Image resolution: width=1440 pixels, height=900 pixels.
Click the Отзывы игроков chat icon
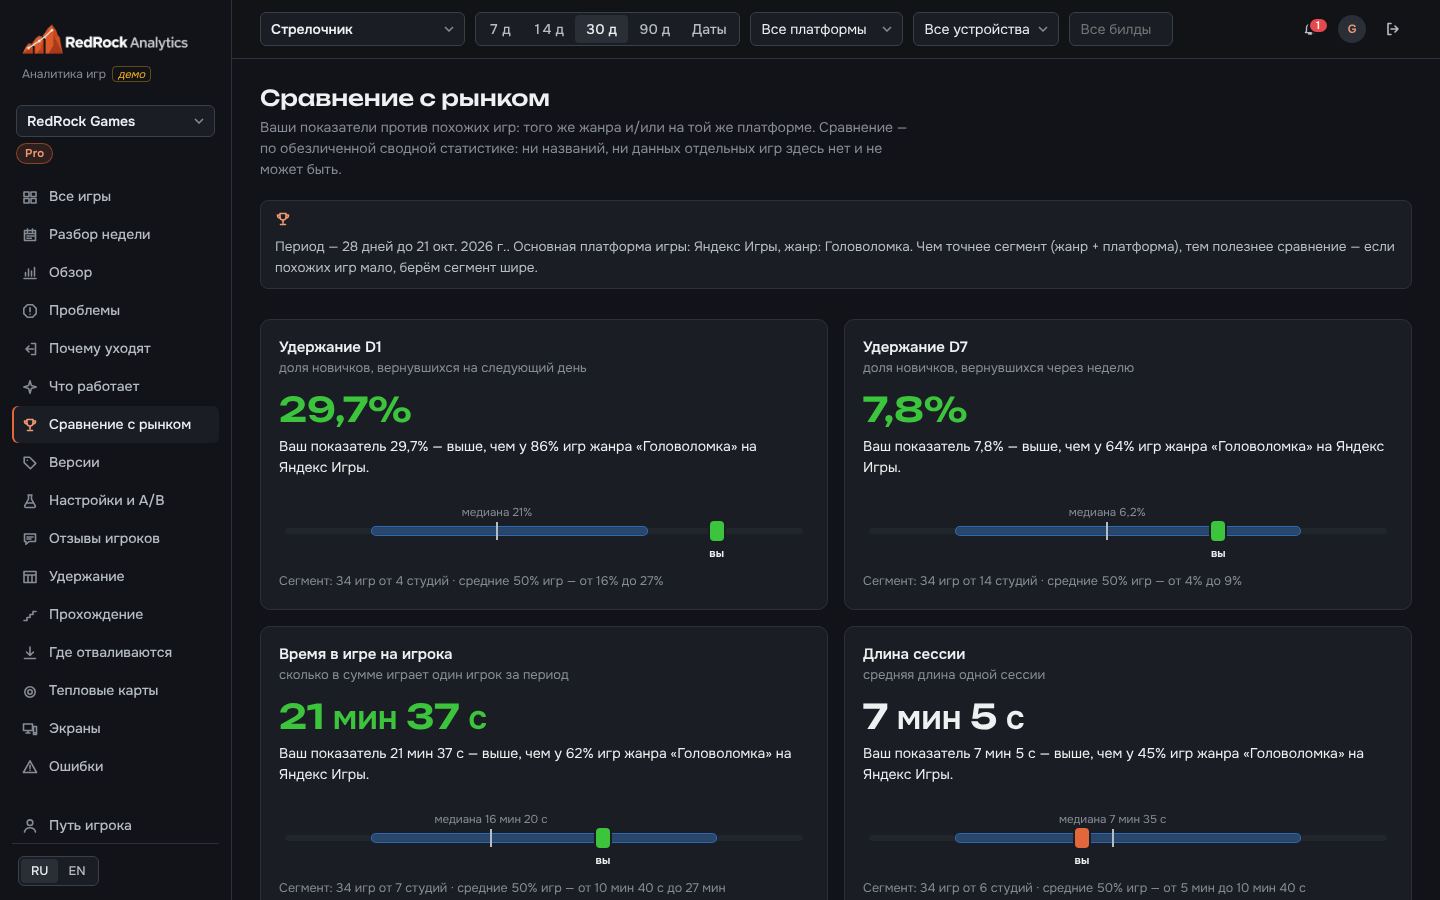coord(30,539)
